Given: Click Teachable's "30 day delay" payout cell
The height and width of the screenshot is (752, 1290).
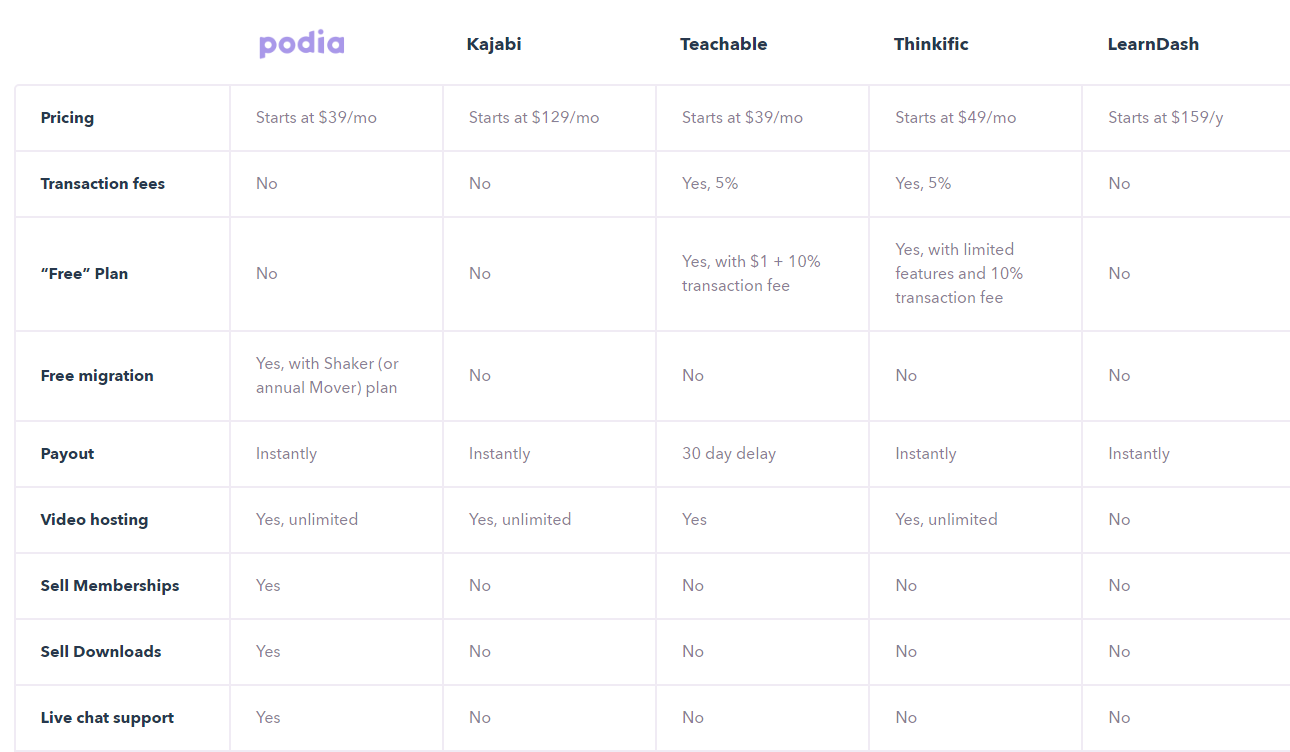Looking at the screenshot, I should coord(729,454).
